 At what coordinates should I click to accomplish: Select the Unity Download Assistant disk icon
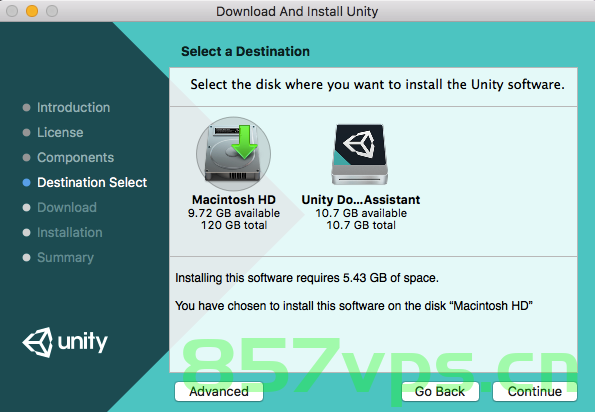(x=360, y=154)
